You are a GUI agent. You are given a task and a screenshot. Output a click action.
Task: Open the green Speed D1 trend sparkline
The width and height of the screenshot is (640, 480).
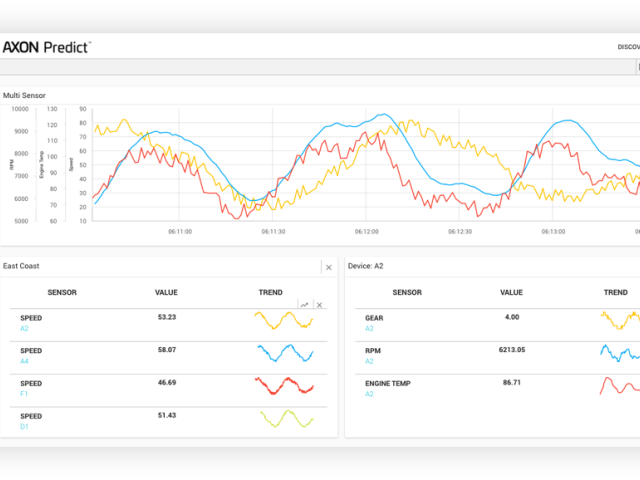285,420
